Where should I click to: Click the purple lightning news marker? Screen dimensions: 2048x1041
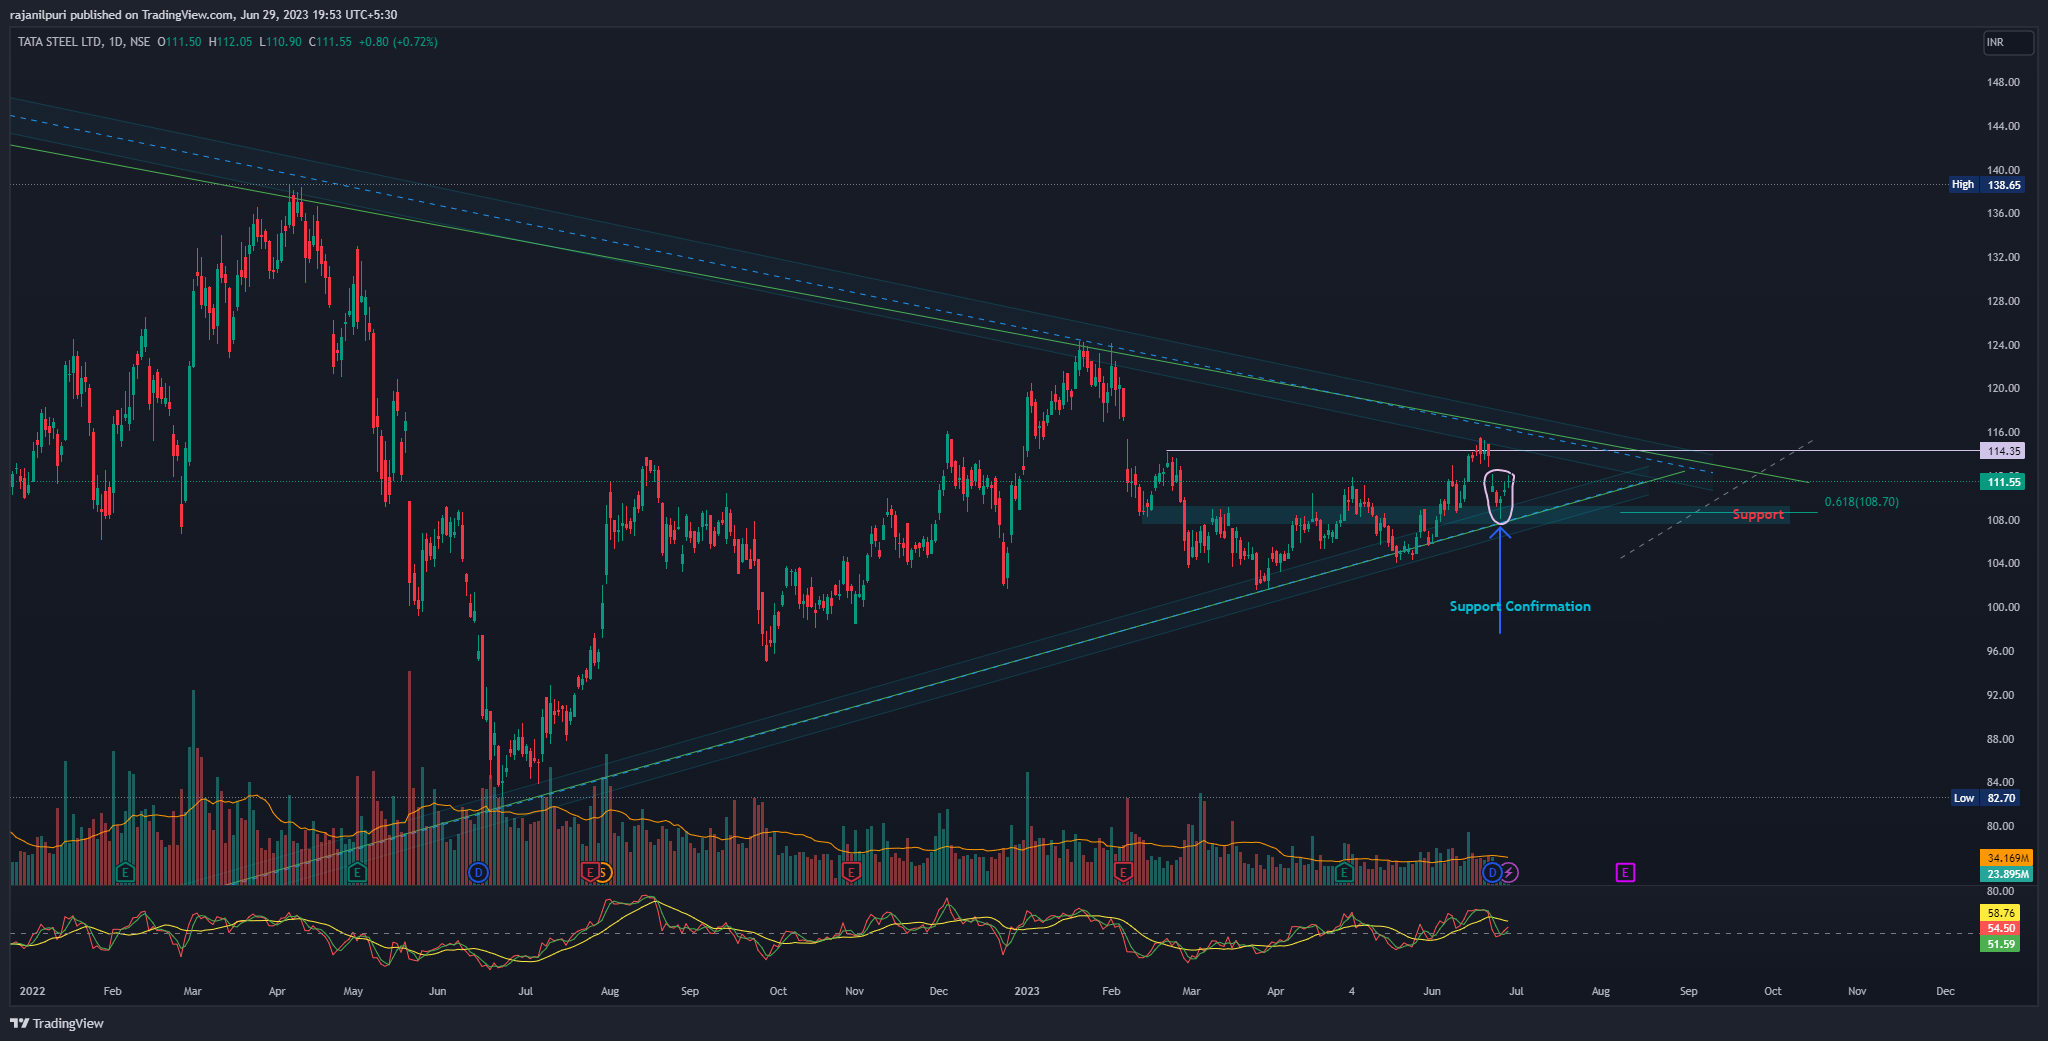coord(1509,873)
